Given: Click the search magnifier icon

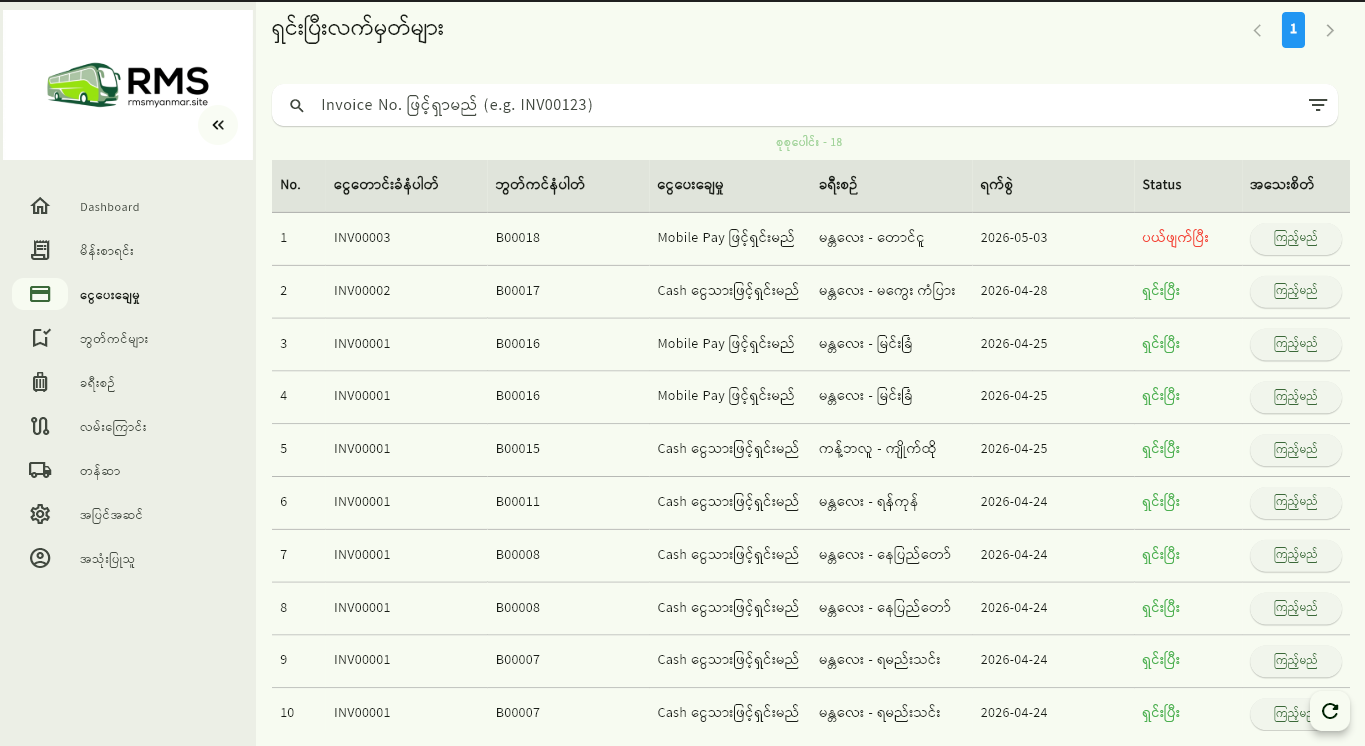Looking at the screenshot, I should tap(297, 105).
